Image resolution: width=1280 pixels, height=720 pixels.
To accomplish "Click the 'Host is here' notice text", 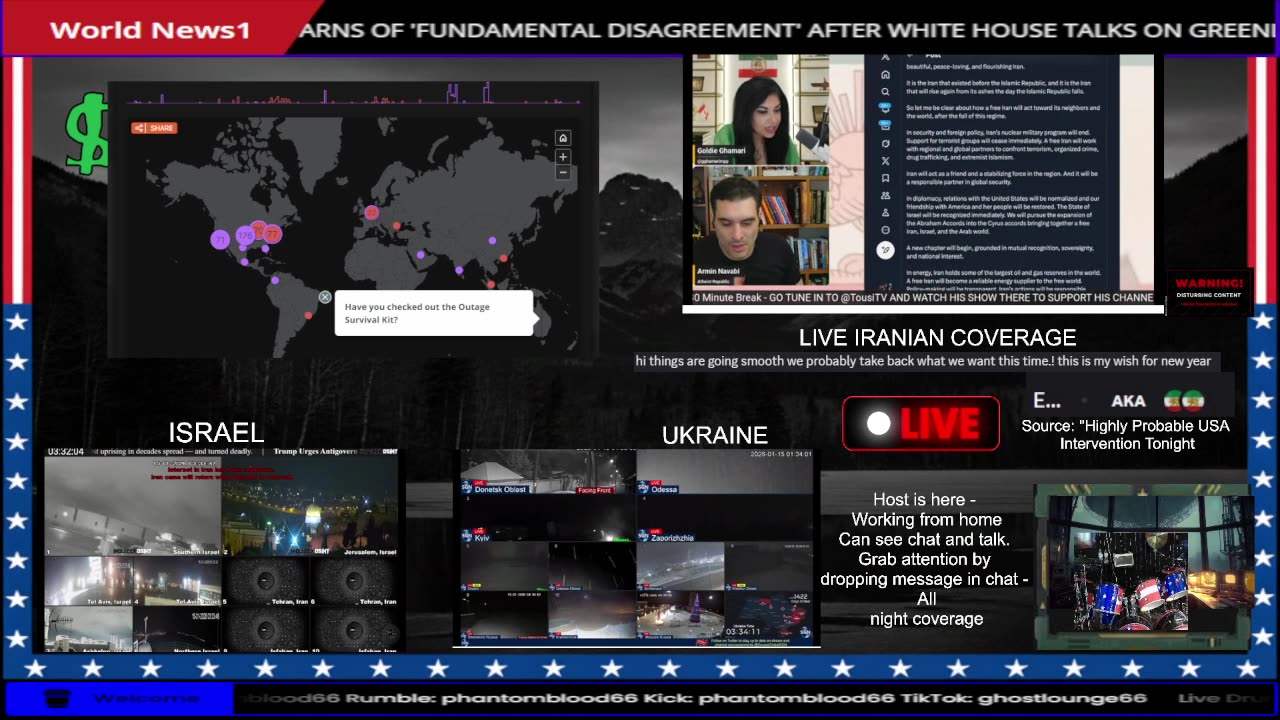I will point(924,559).
